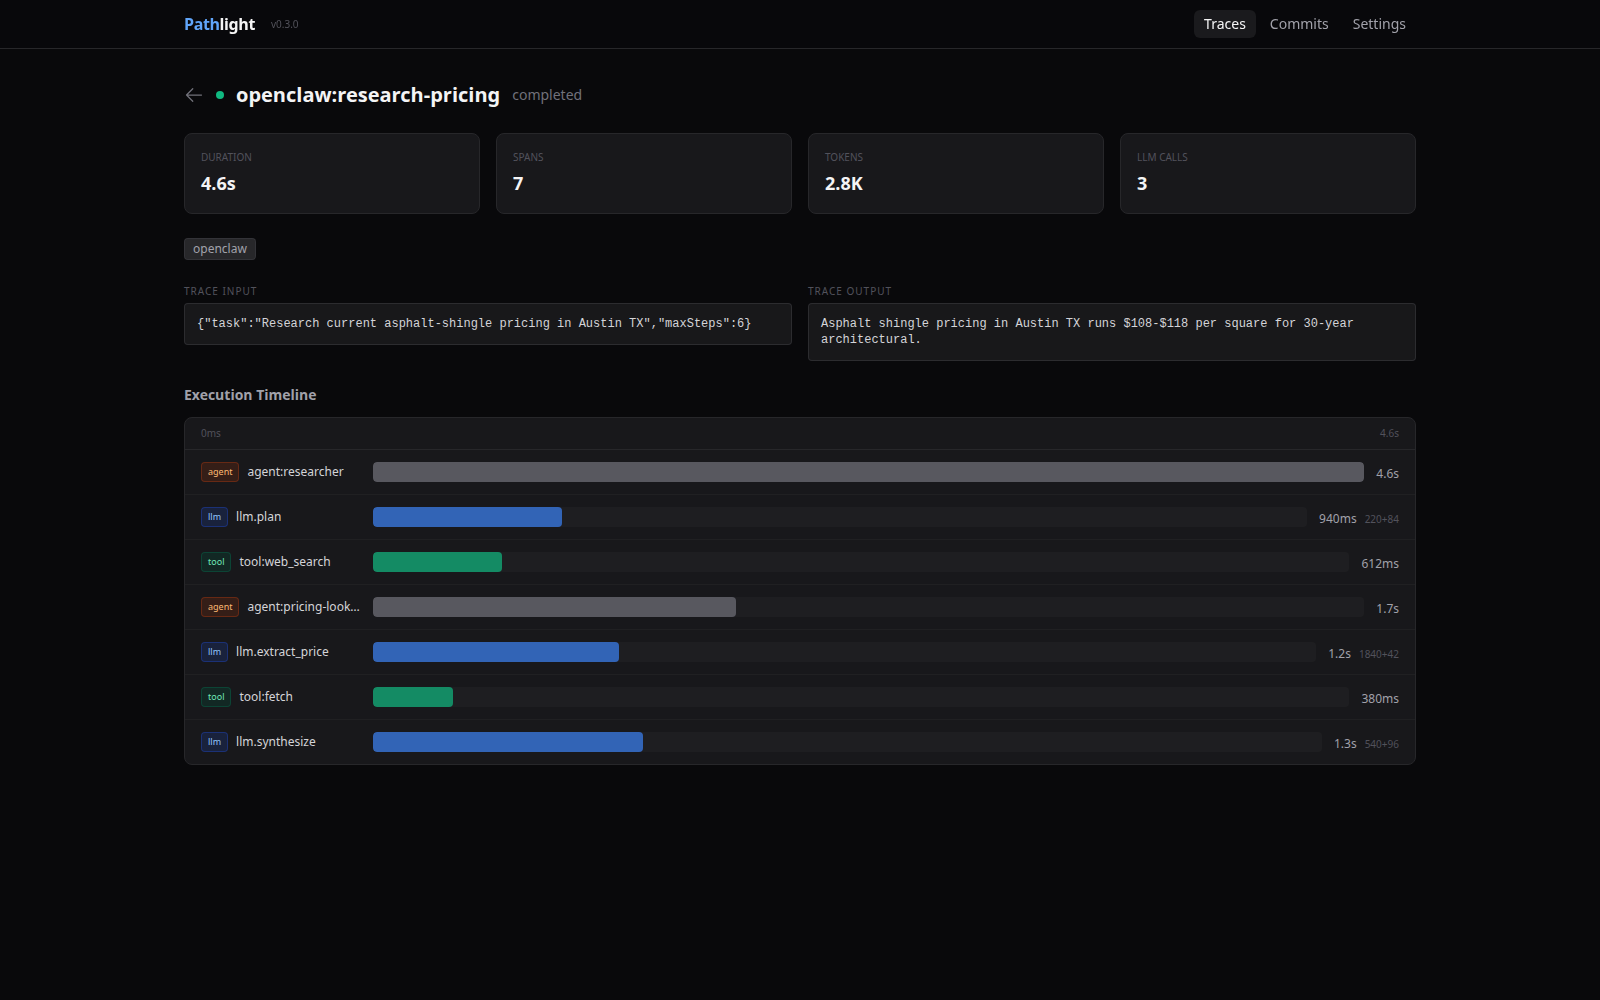Click the llm badge on llm.extract_price row
The width and height of the screenshot is (1600, 1000).
(x=214, y=652)
